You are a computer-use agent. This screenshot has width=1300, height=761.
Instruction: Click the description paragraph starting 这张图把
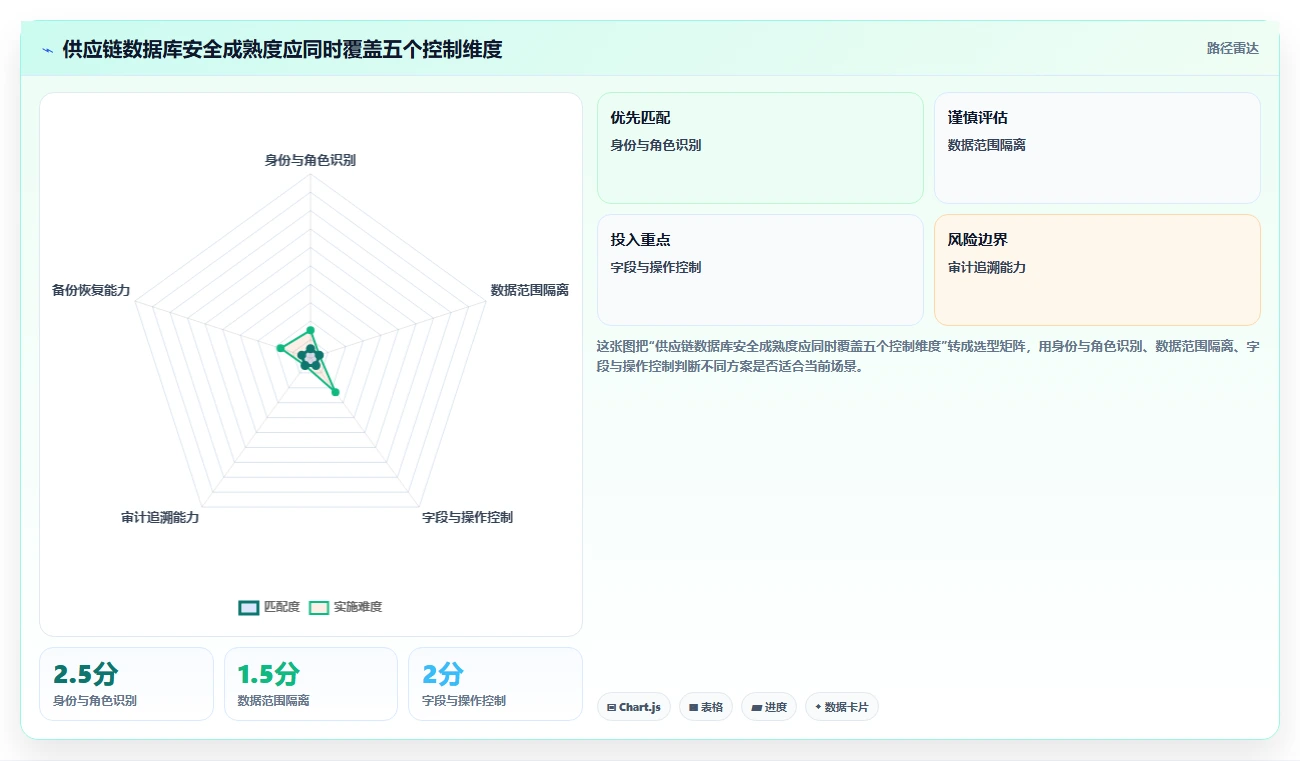coord(928,356)
